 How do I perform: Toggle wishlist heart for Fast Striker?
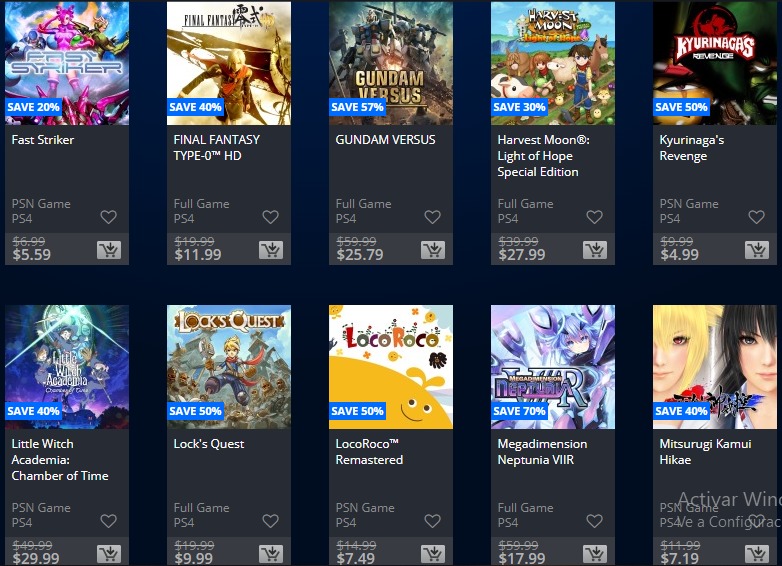tap(108, 217)
